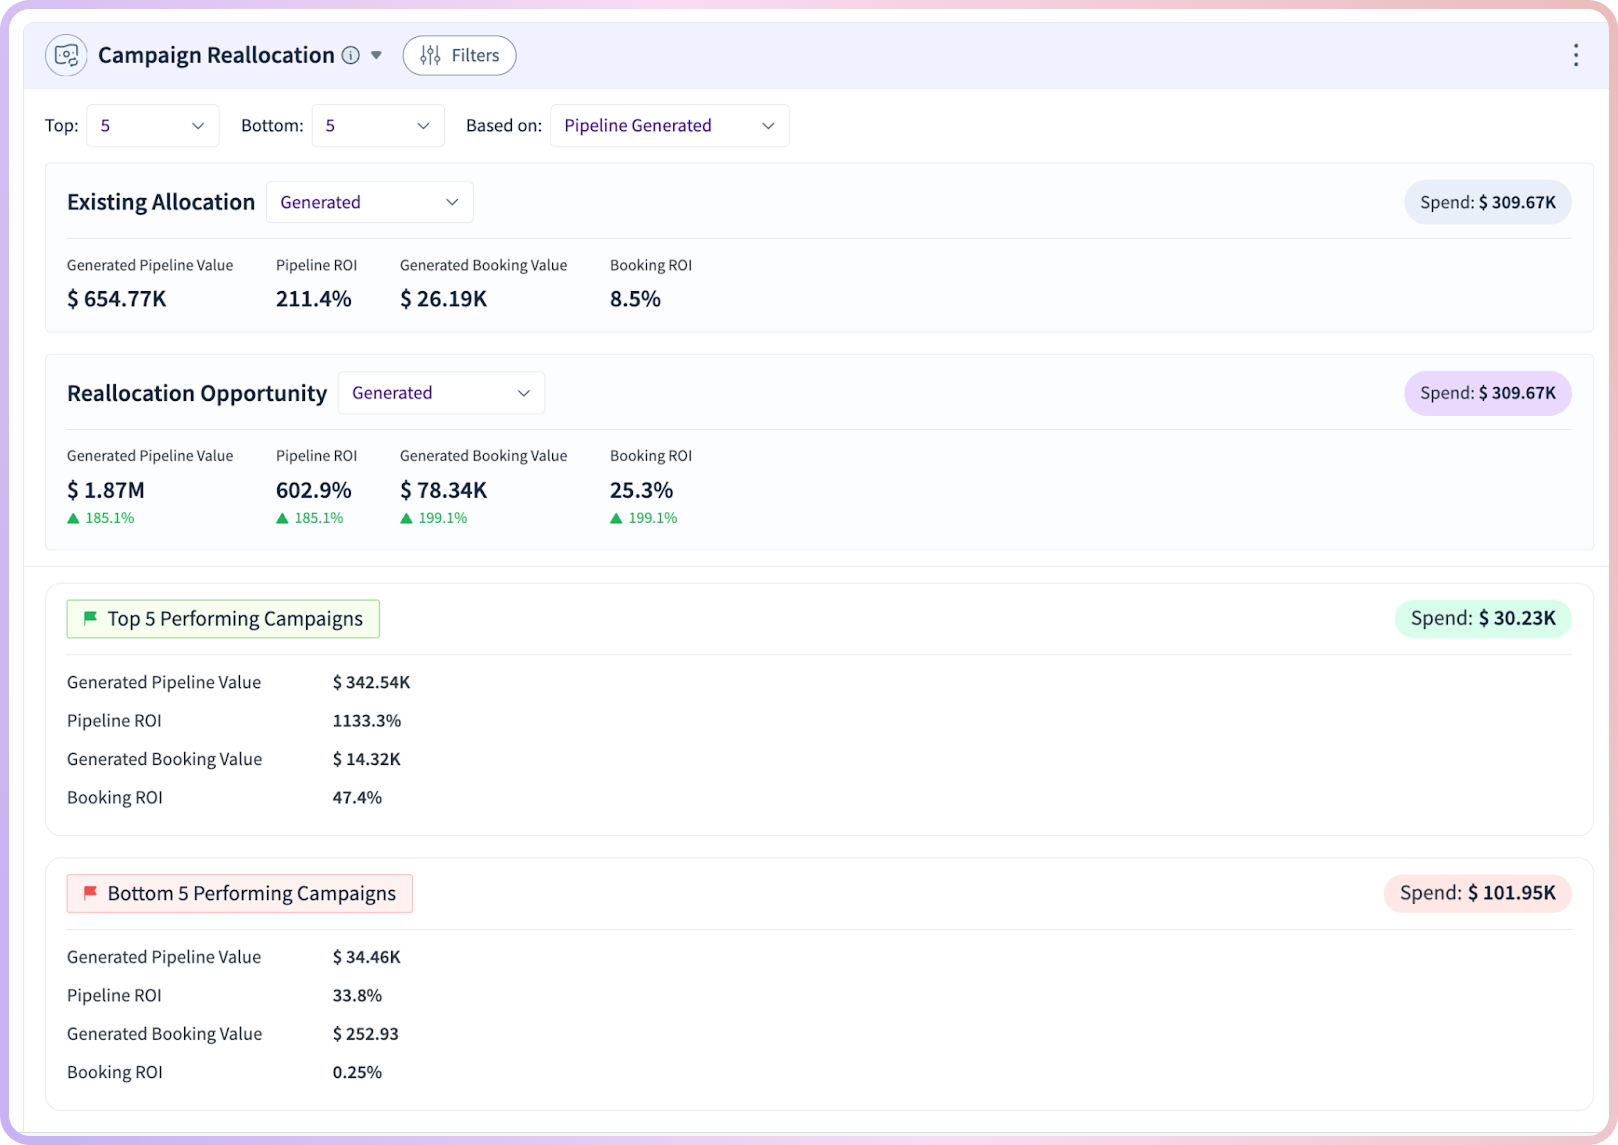This screenshot has height=1145, width=1618.
Task: Click the Reallocation Opportunity heading
Action: [x=197, y=393]
